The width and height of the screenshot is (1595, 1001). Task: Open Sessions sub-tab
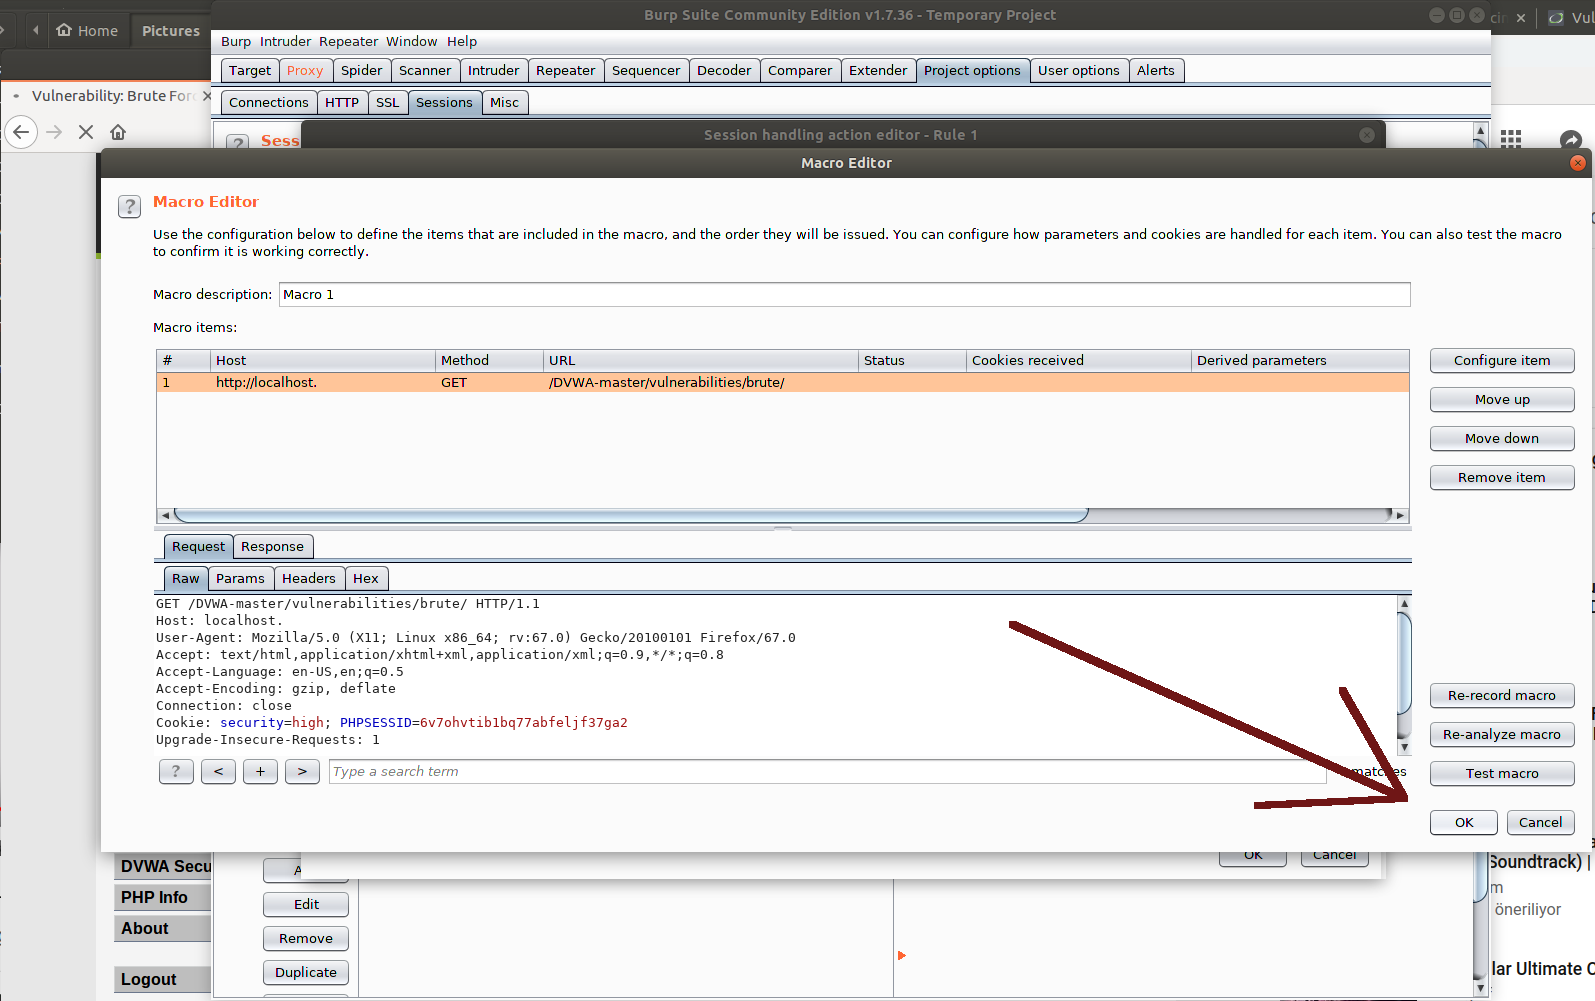click(x=444, y=102)
